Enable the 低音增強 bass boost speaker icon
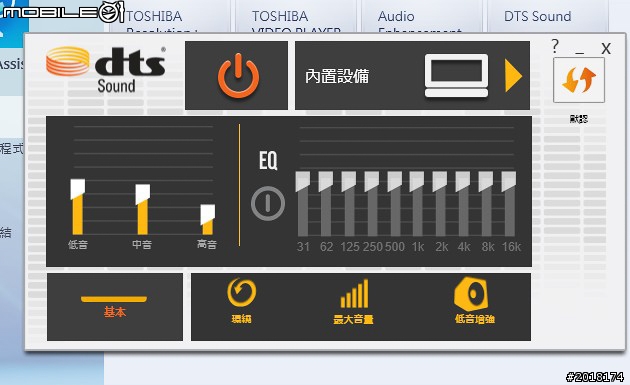The image size is (630, 385). point(471,294)
